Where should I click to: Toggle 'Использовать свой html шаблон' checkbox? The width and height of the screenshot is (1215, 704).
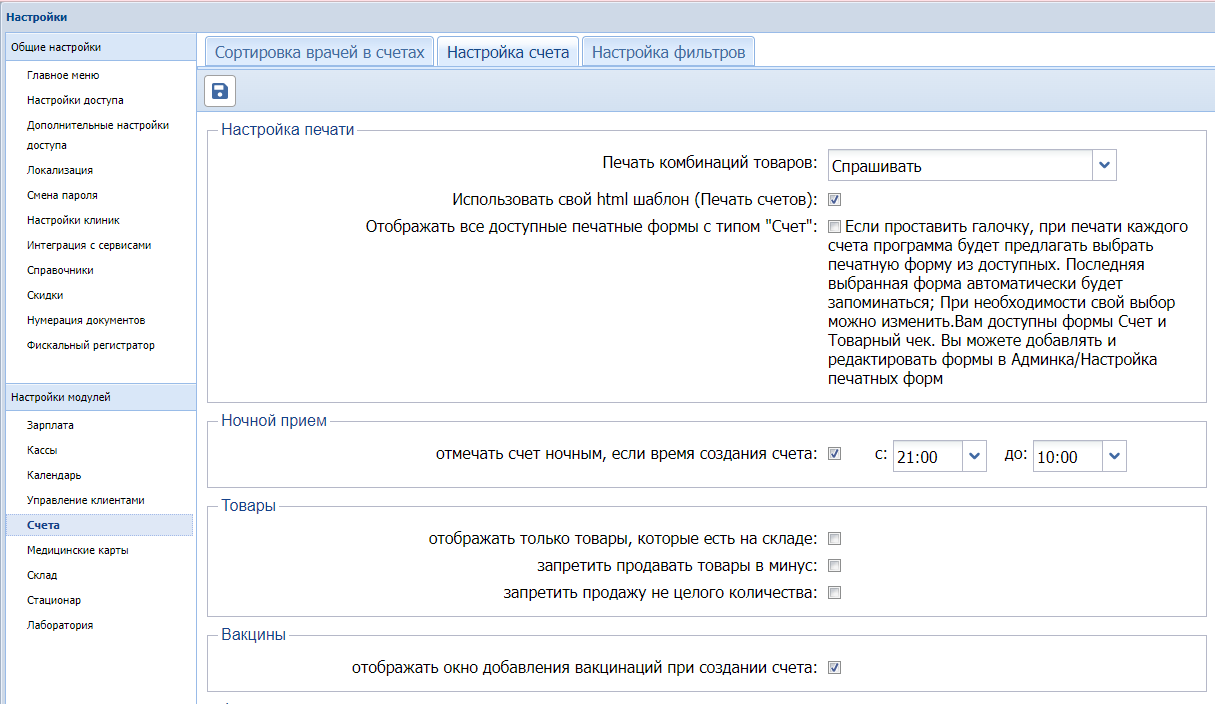pos(834,199)
